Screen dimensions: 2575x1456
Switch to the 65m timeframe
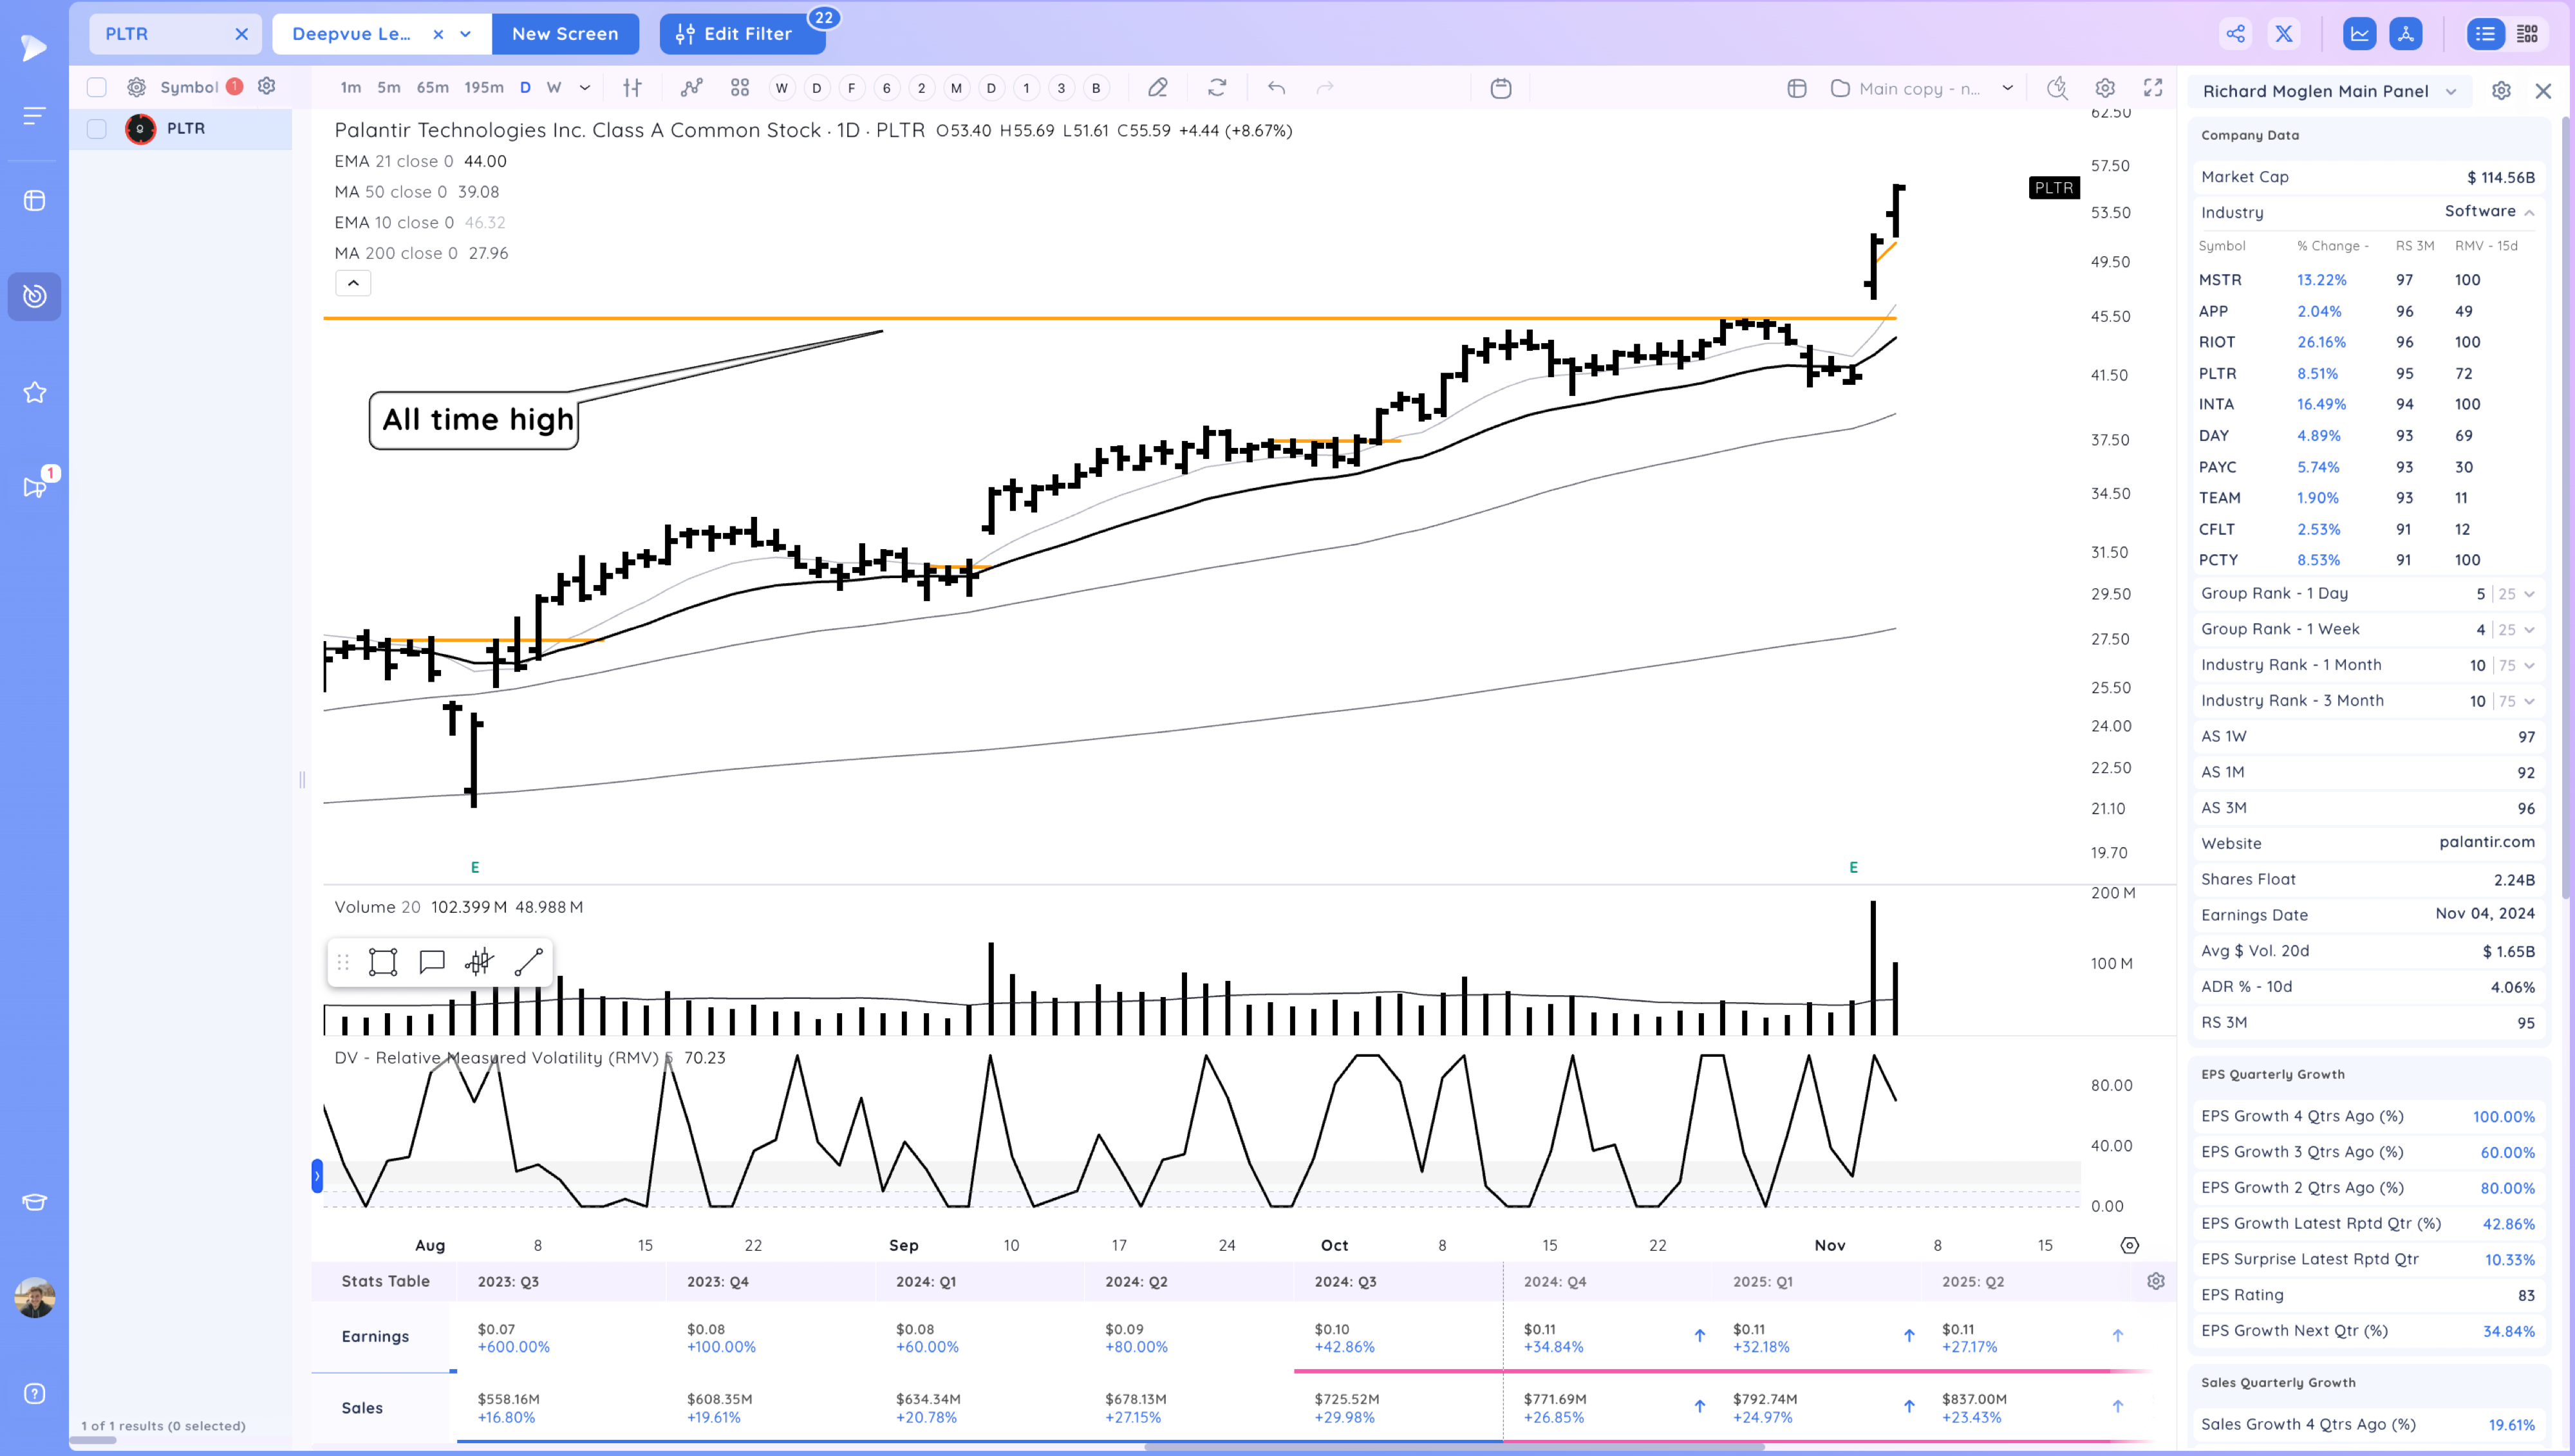(432, 88)
